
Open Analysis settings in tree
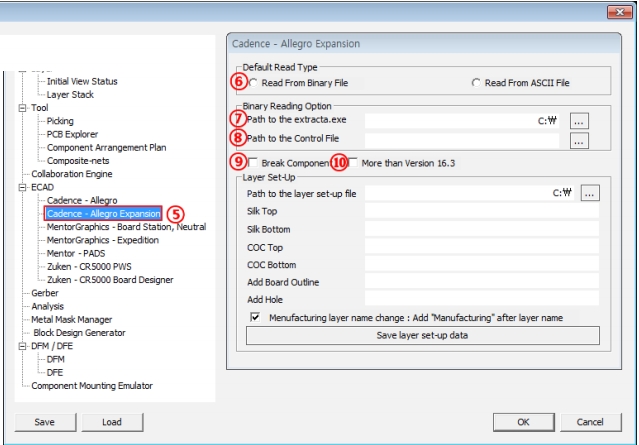(x=47, y=306)
